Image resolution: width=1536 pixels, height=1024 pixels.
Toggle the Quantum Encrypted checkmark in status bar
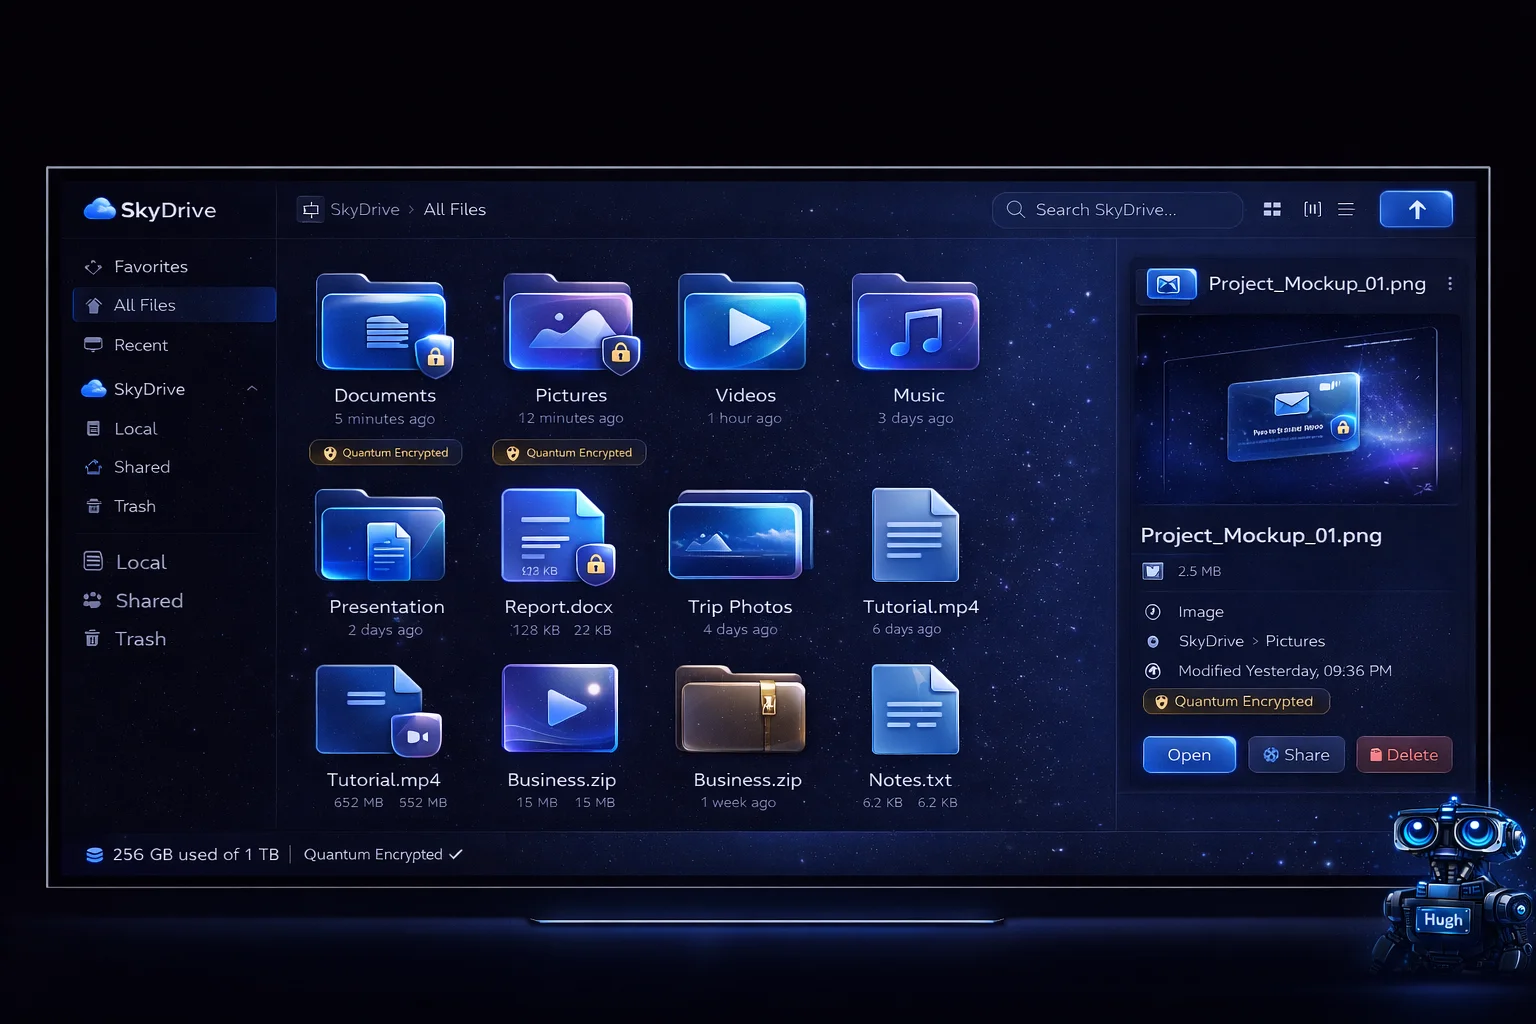[456, 854]
